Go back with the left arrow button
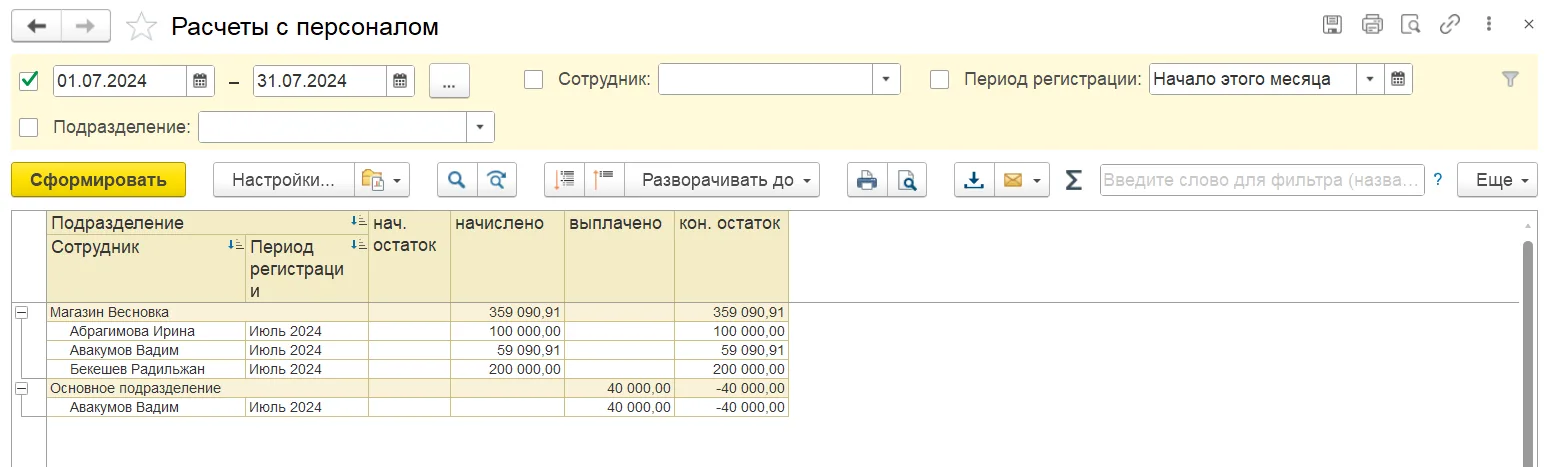The image size is (1550, 467). pos(36,26)
